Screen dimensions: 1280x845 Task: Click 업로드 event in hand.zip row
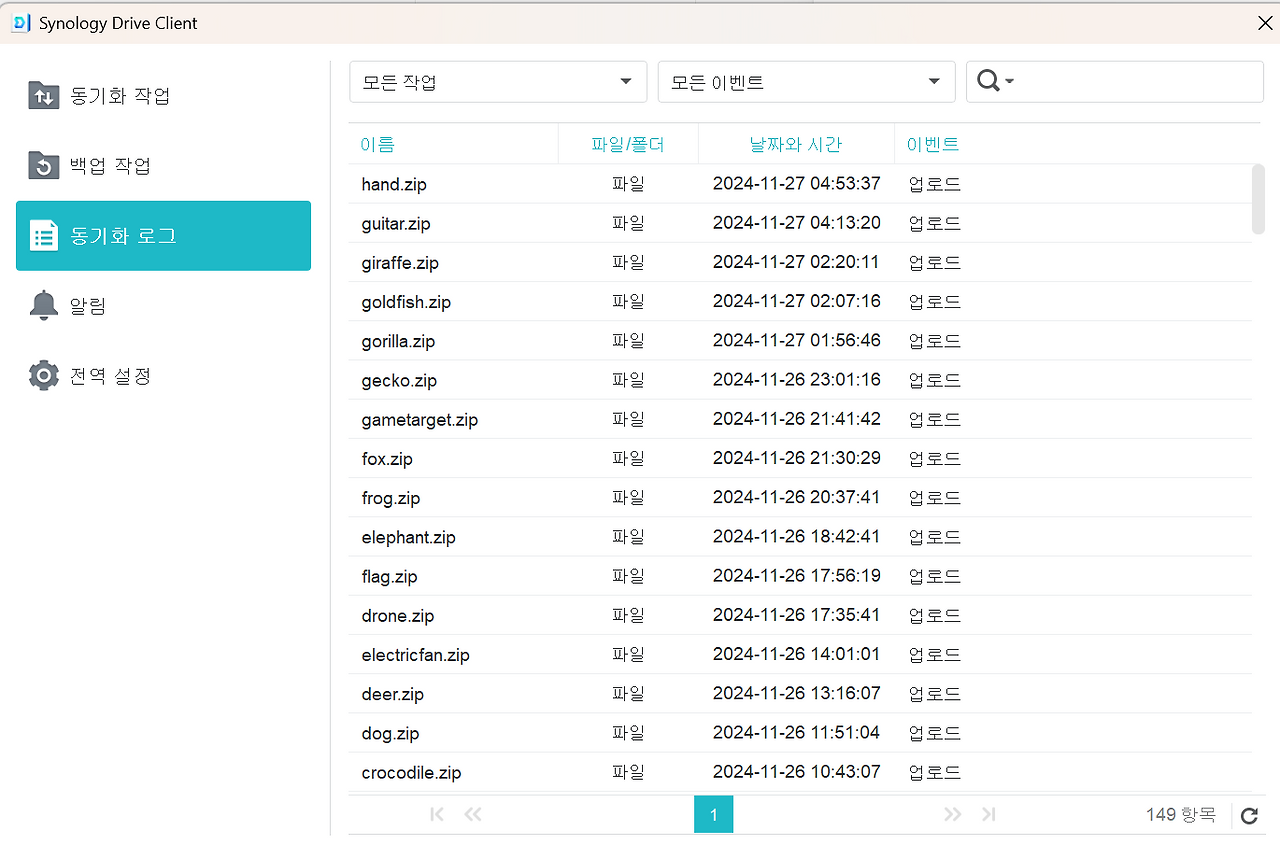(x=935, y=184)
